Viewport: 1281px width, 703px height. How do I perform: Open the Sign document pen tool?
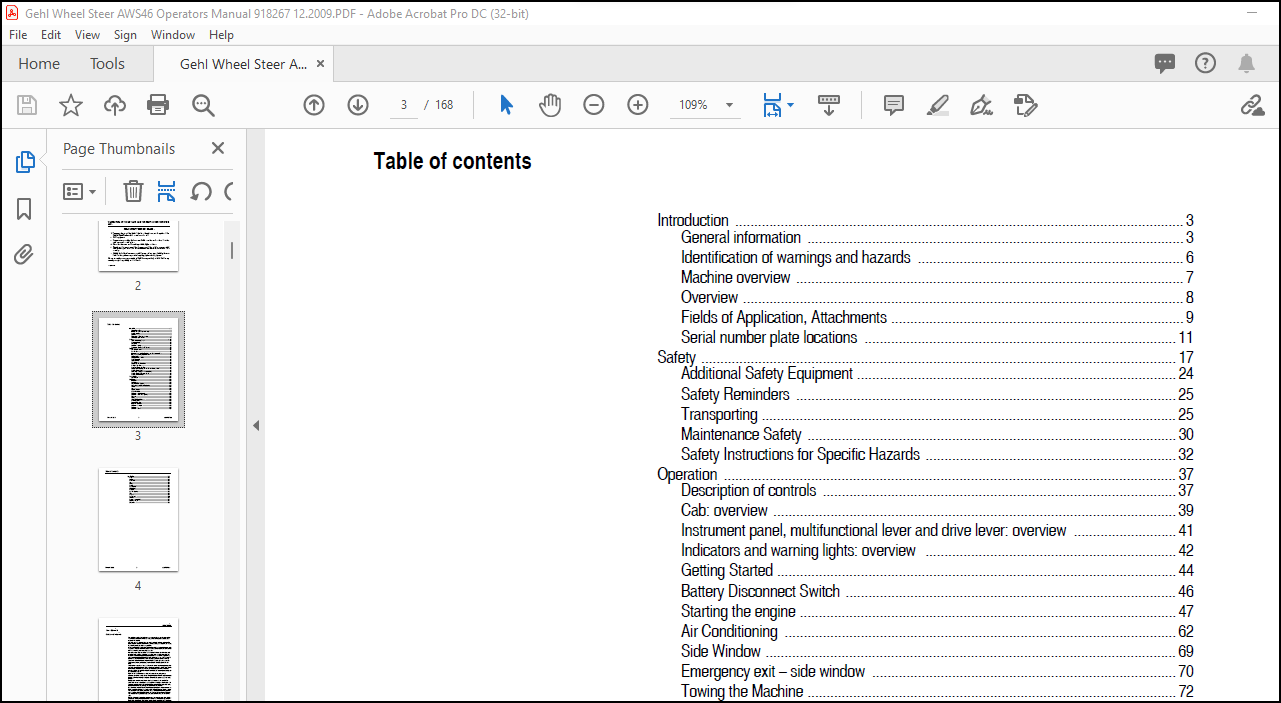[981, 105]
